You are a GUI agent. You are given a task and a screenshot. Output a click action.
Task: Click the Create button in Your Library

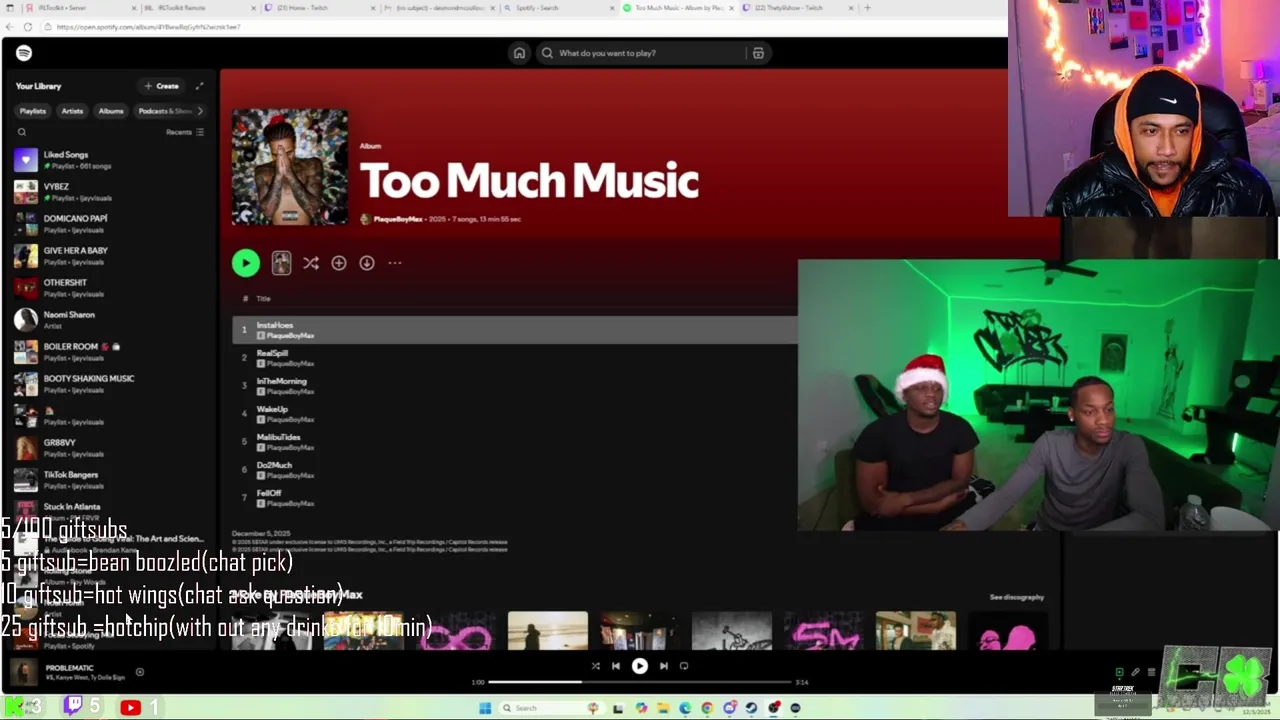(x=161, y=86)
